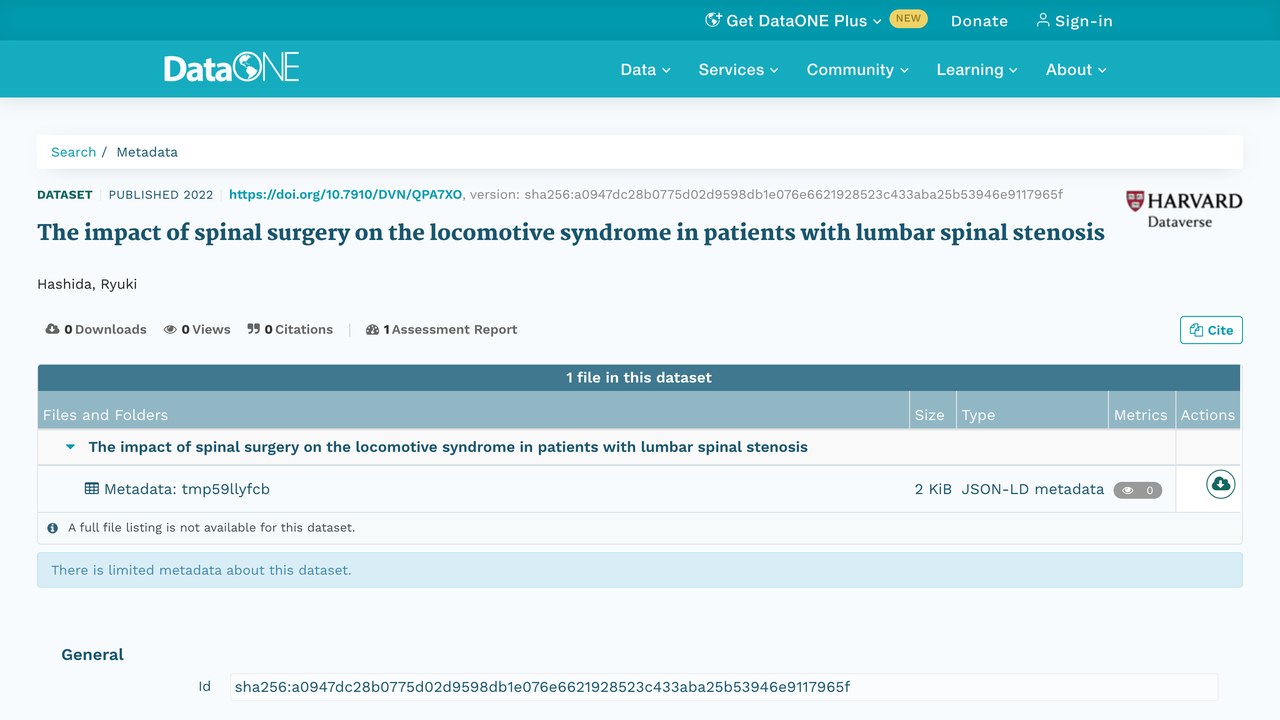The image size is (1280, 720).
Task: Click the eye icon next to Views
Action: coord(170,329)
